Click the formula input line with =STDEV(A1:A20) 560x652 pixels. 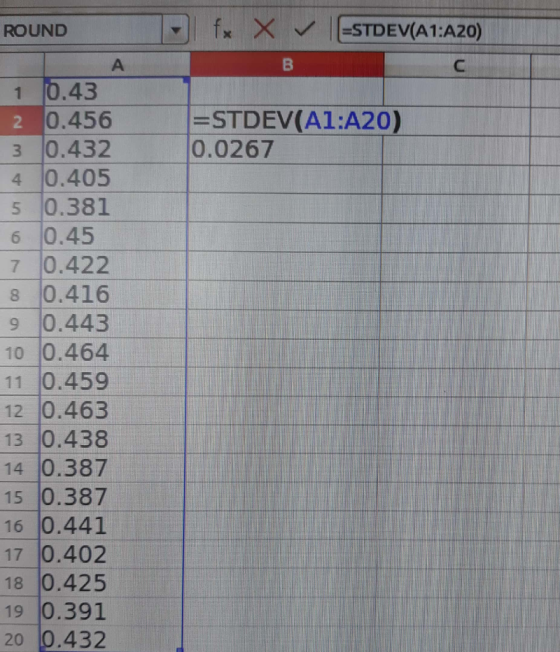click(x=449, y=30)
